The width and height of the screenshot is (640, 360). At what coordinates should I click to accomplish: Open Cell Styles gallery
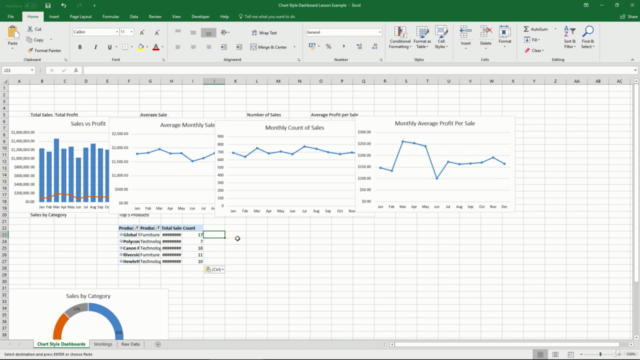441,38
